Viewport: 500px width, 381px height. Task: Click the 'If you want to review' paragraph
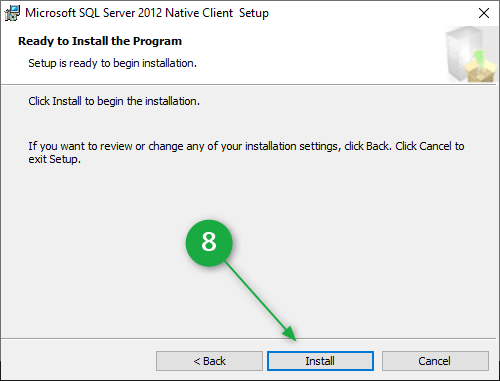coord(246,153)
